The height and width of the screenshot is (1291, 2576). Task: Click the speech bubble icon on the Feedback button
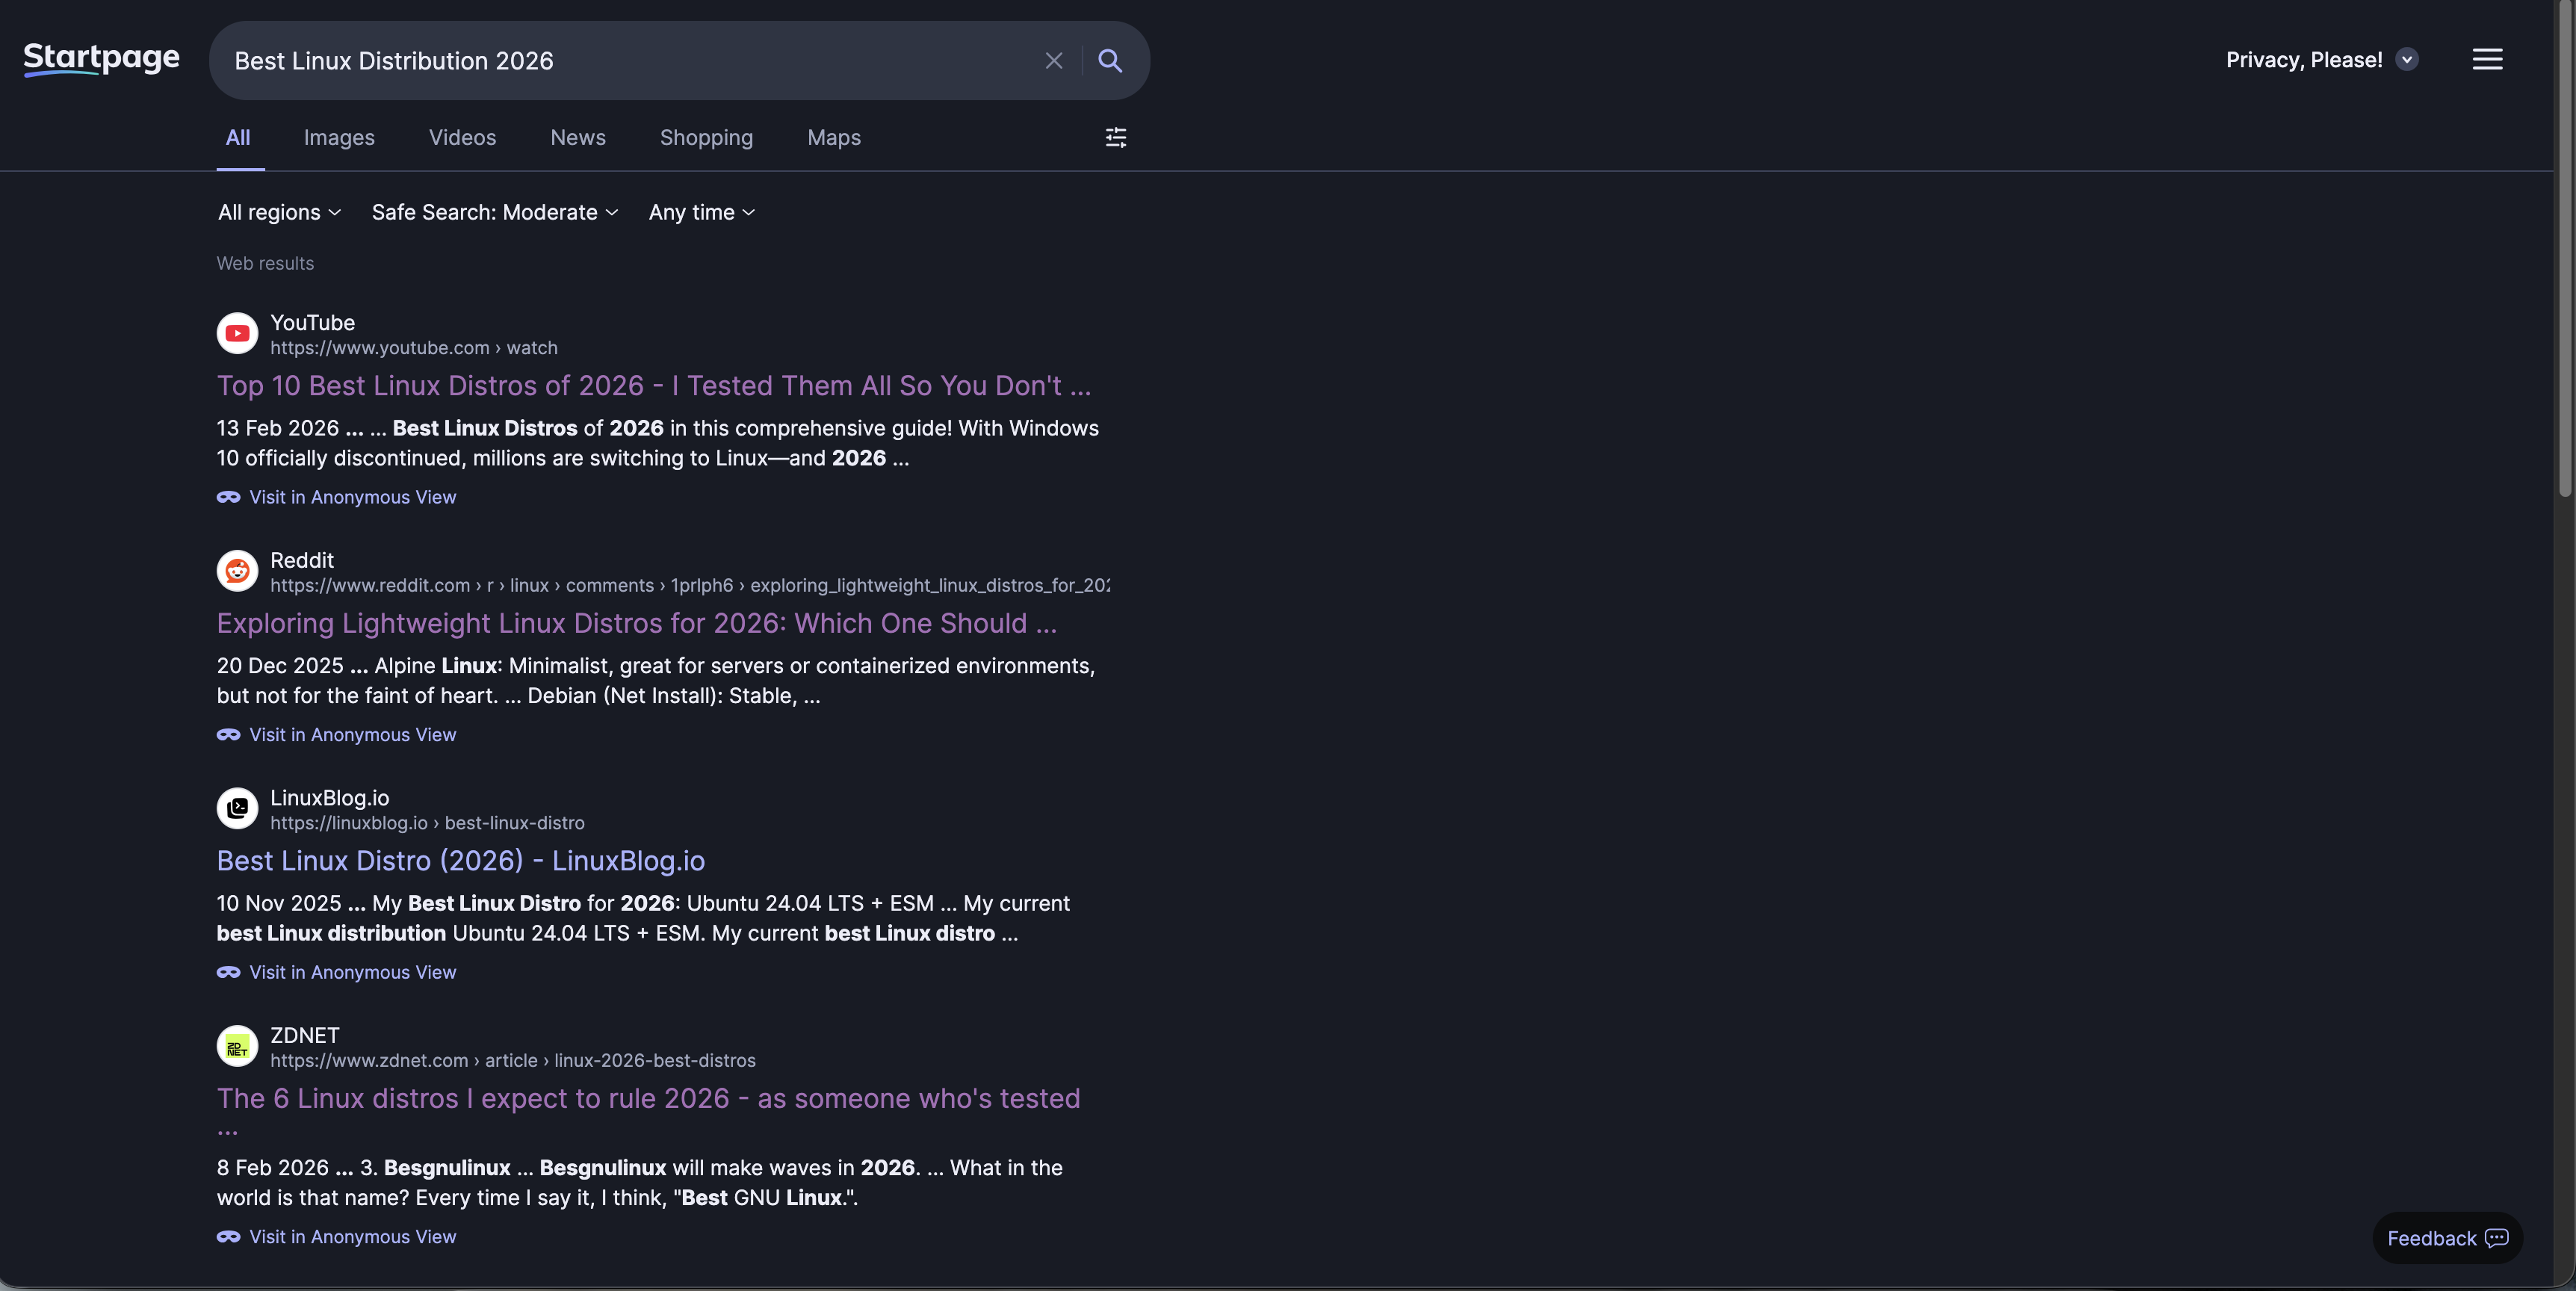click(x=2499, y=1238)
